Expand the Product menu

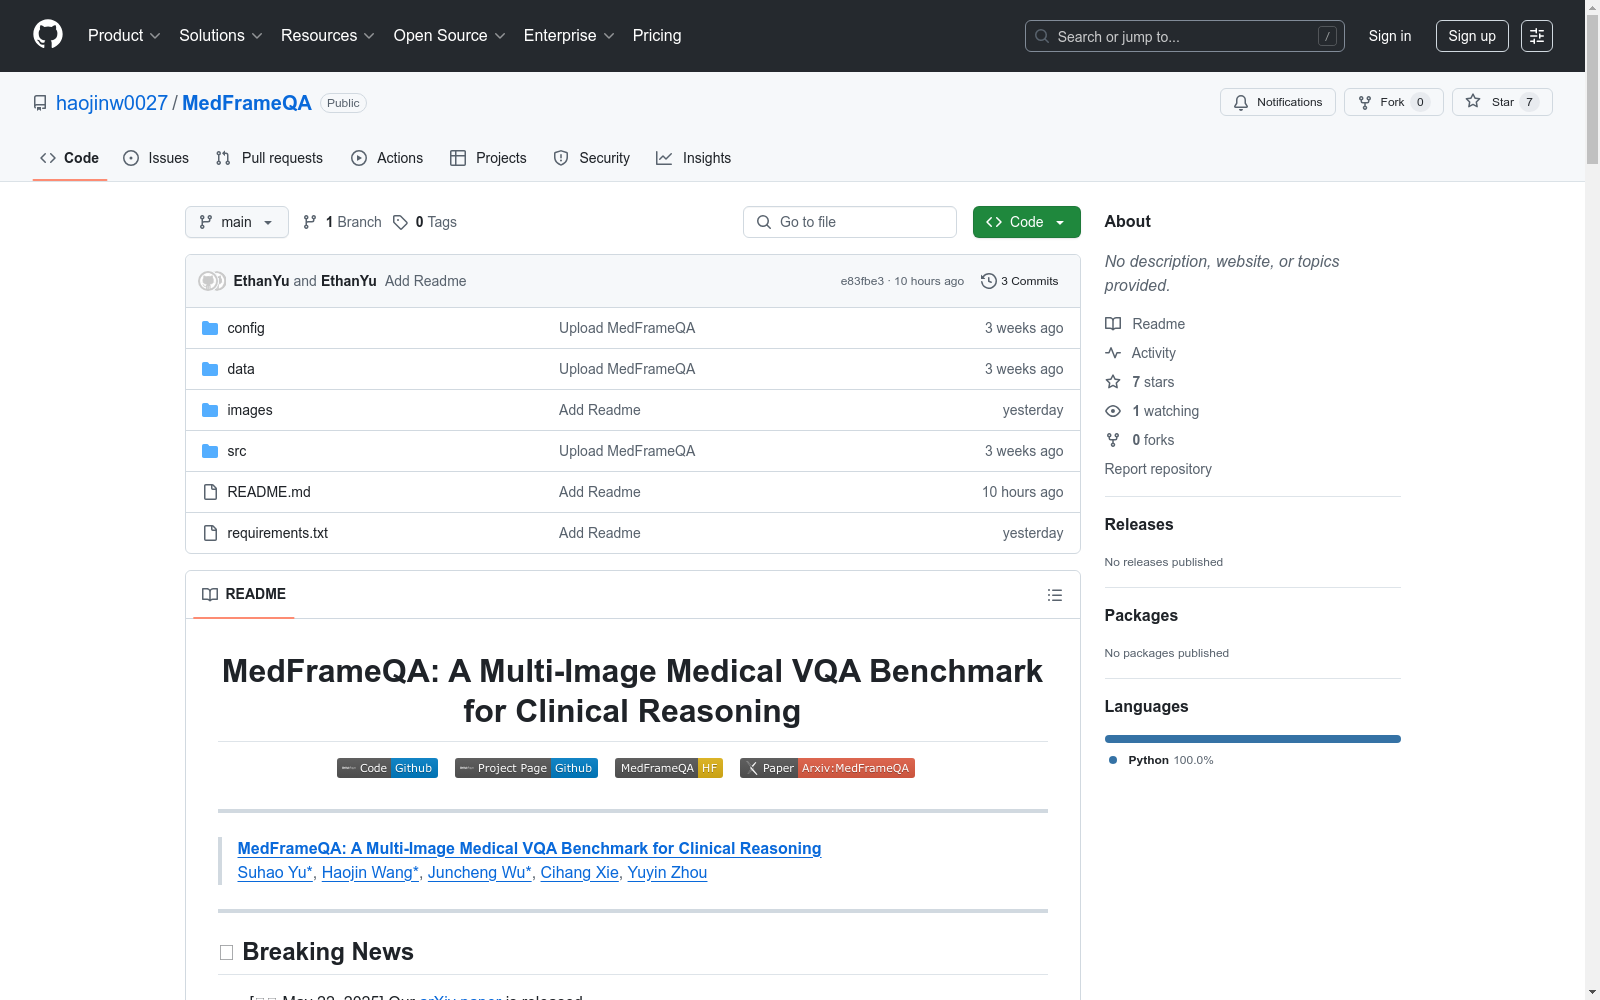click(124, 36)
